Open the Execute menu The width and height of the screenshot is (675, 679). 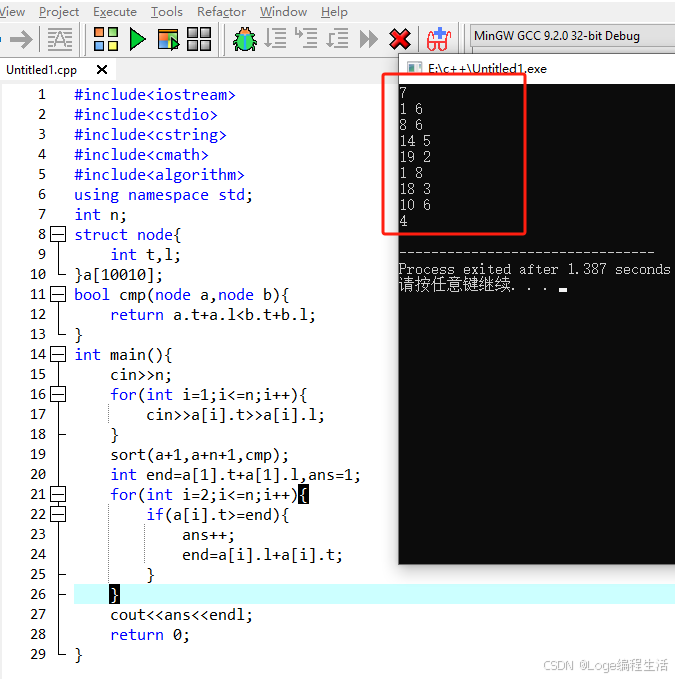(x=115, y=12)
